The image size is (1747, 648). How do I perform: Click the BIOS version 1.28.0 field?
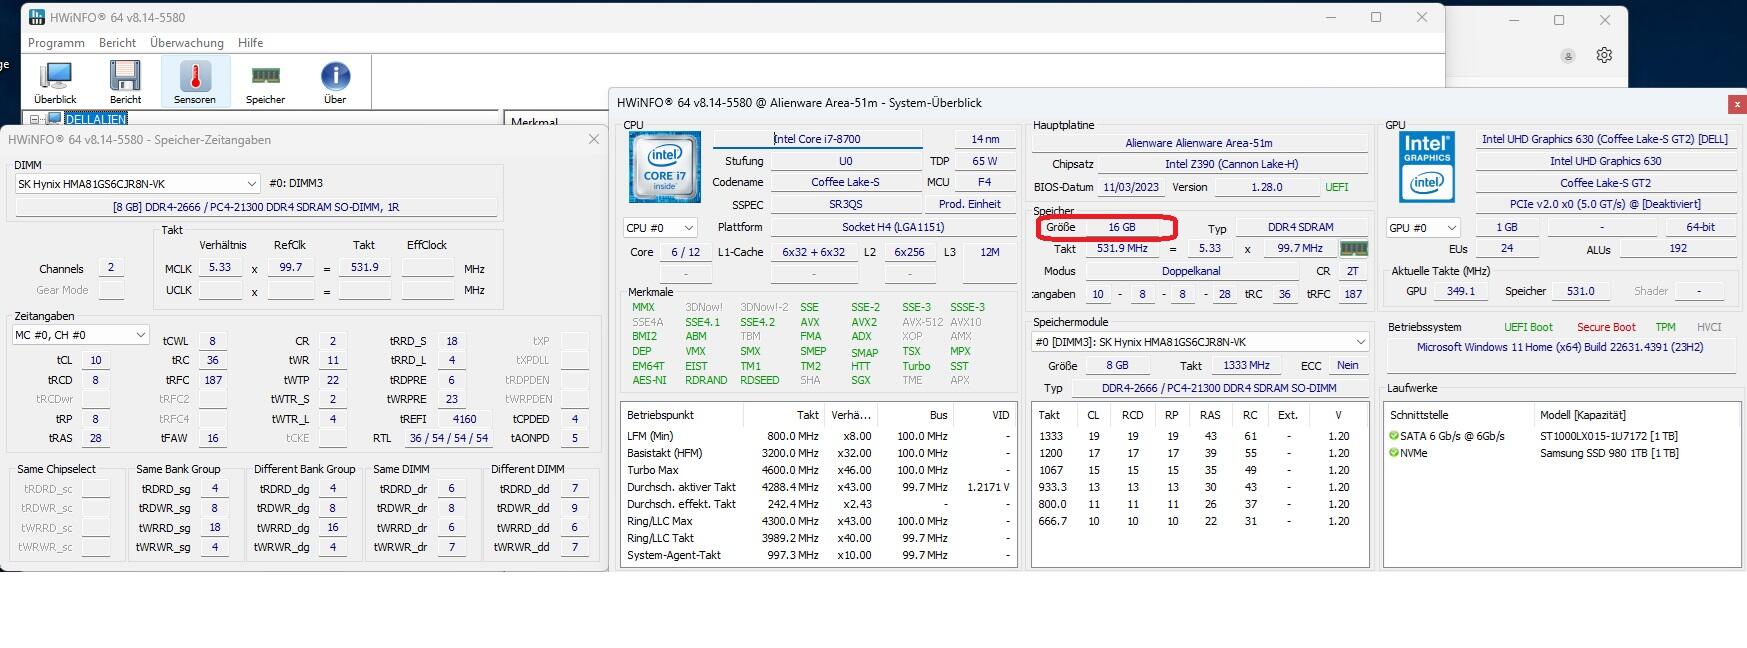[1266, 187]
